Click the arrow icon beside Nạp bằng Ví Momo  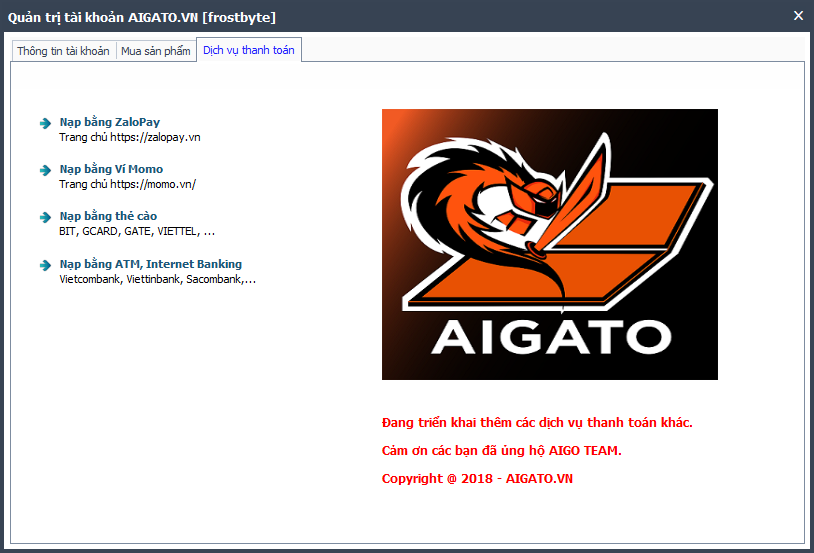pos(46,170)
